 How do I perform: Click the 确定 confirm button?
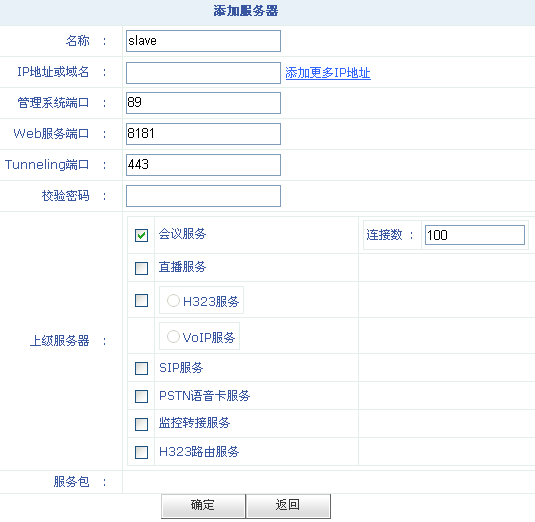point(203,506)
